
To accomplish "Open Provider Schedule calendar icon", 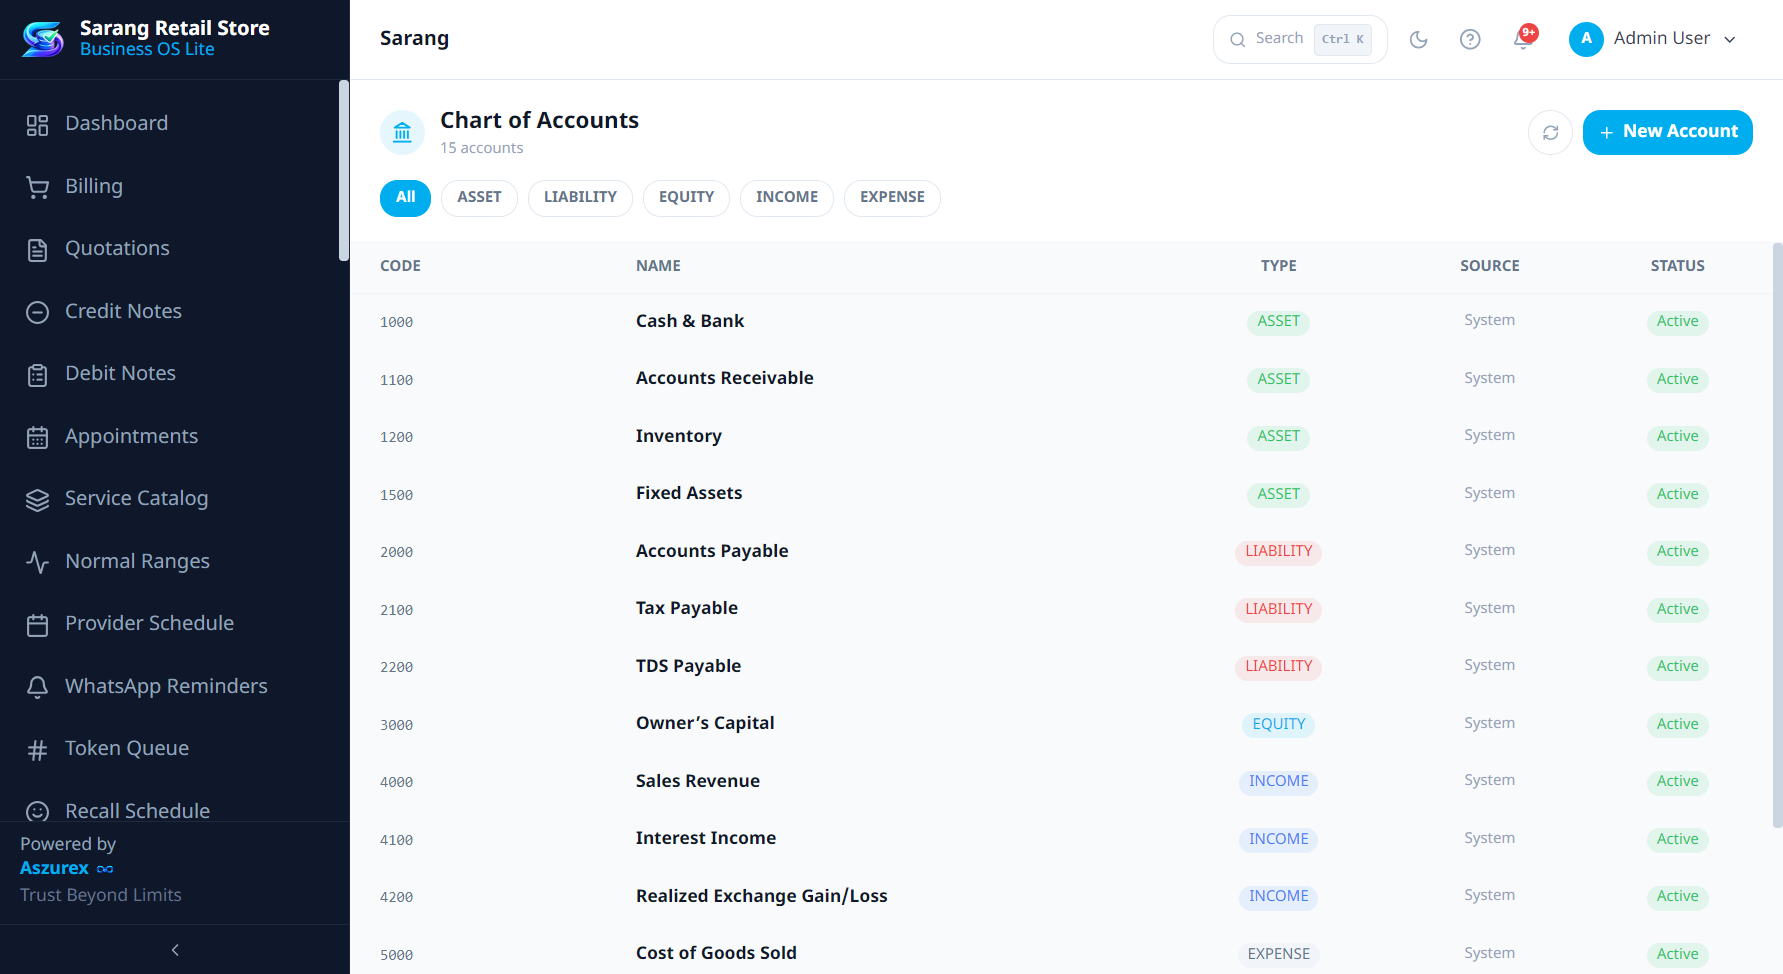I will 37,625.
